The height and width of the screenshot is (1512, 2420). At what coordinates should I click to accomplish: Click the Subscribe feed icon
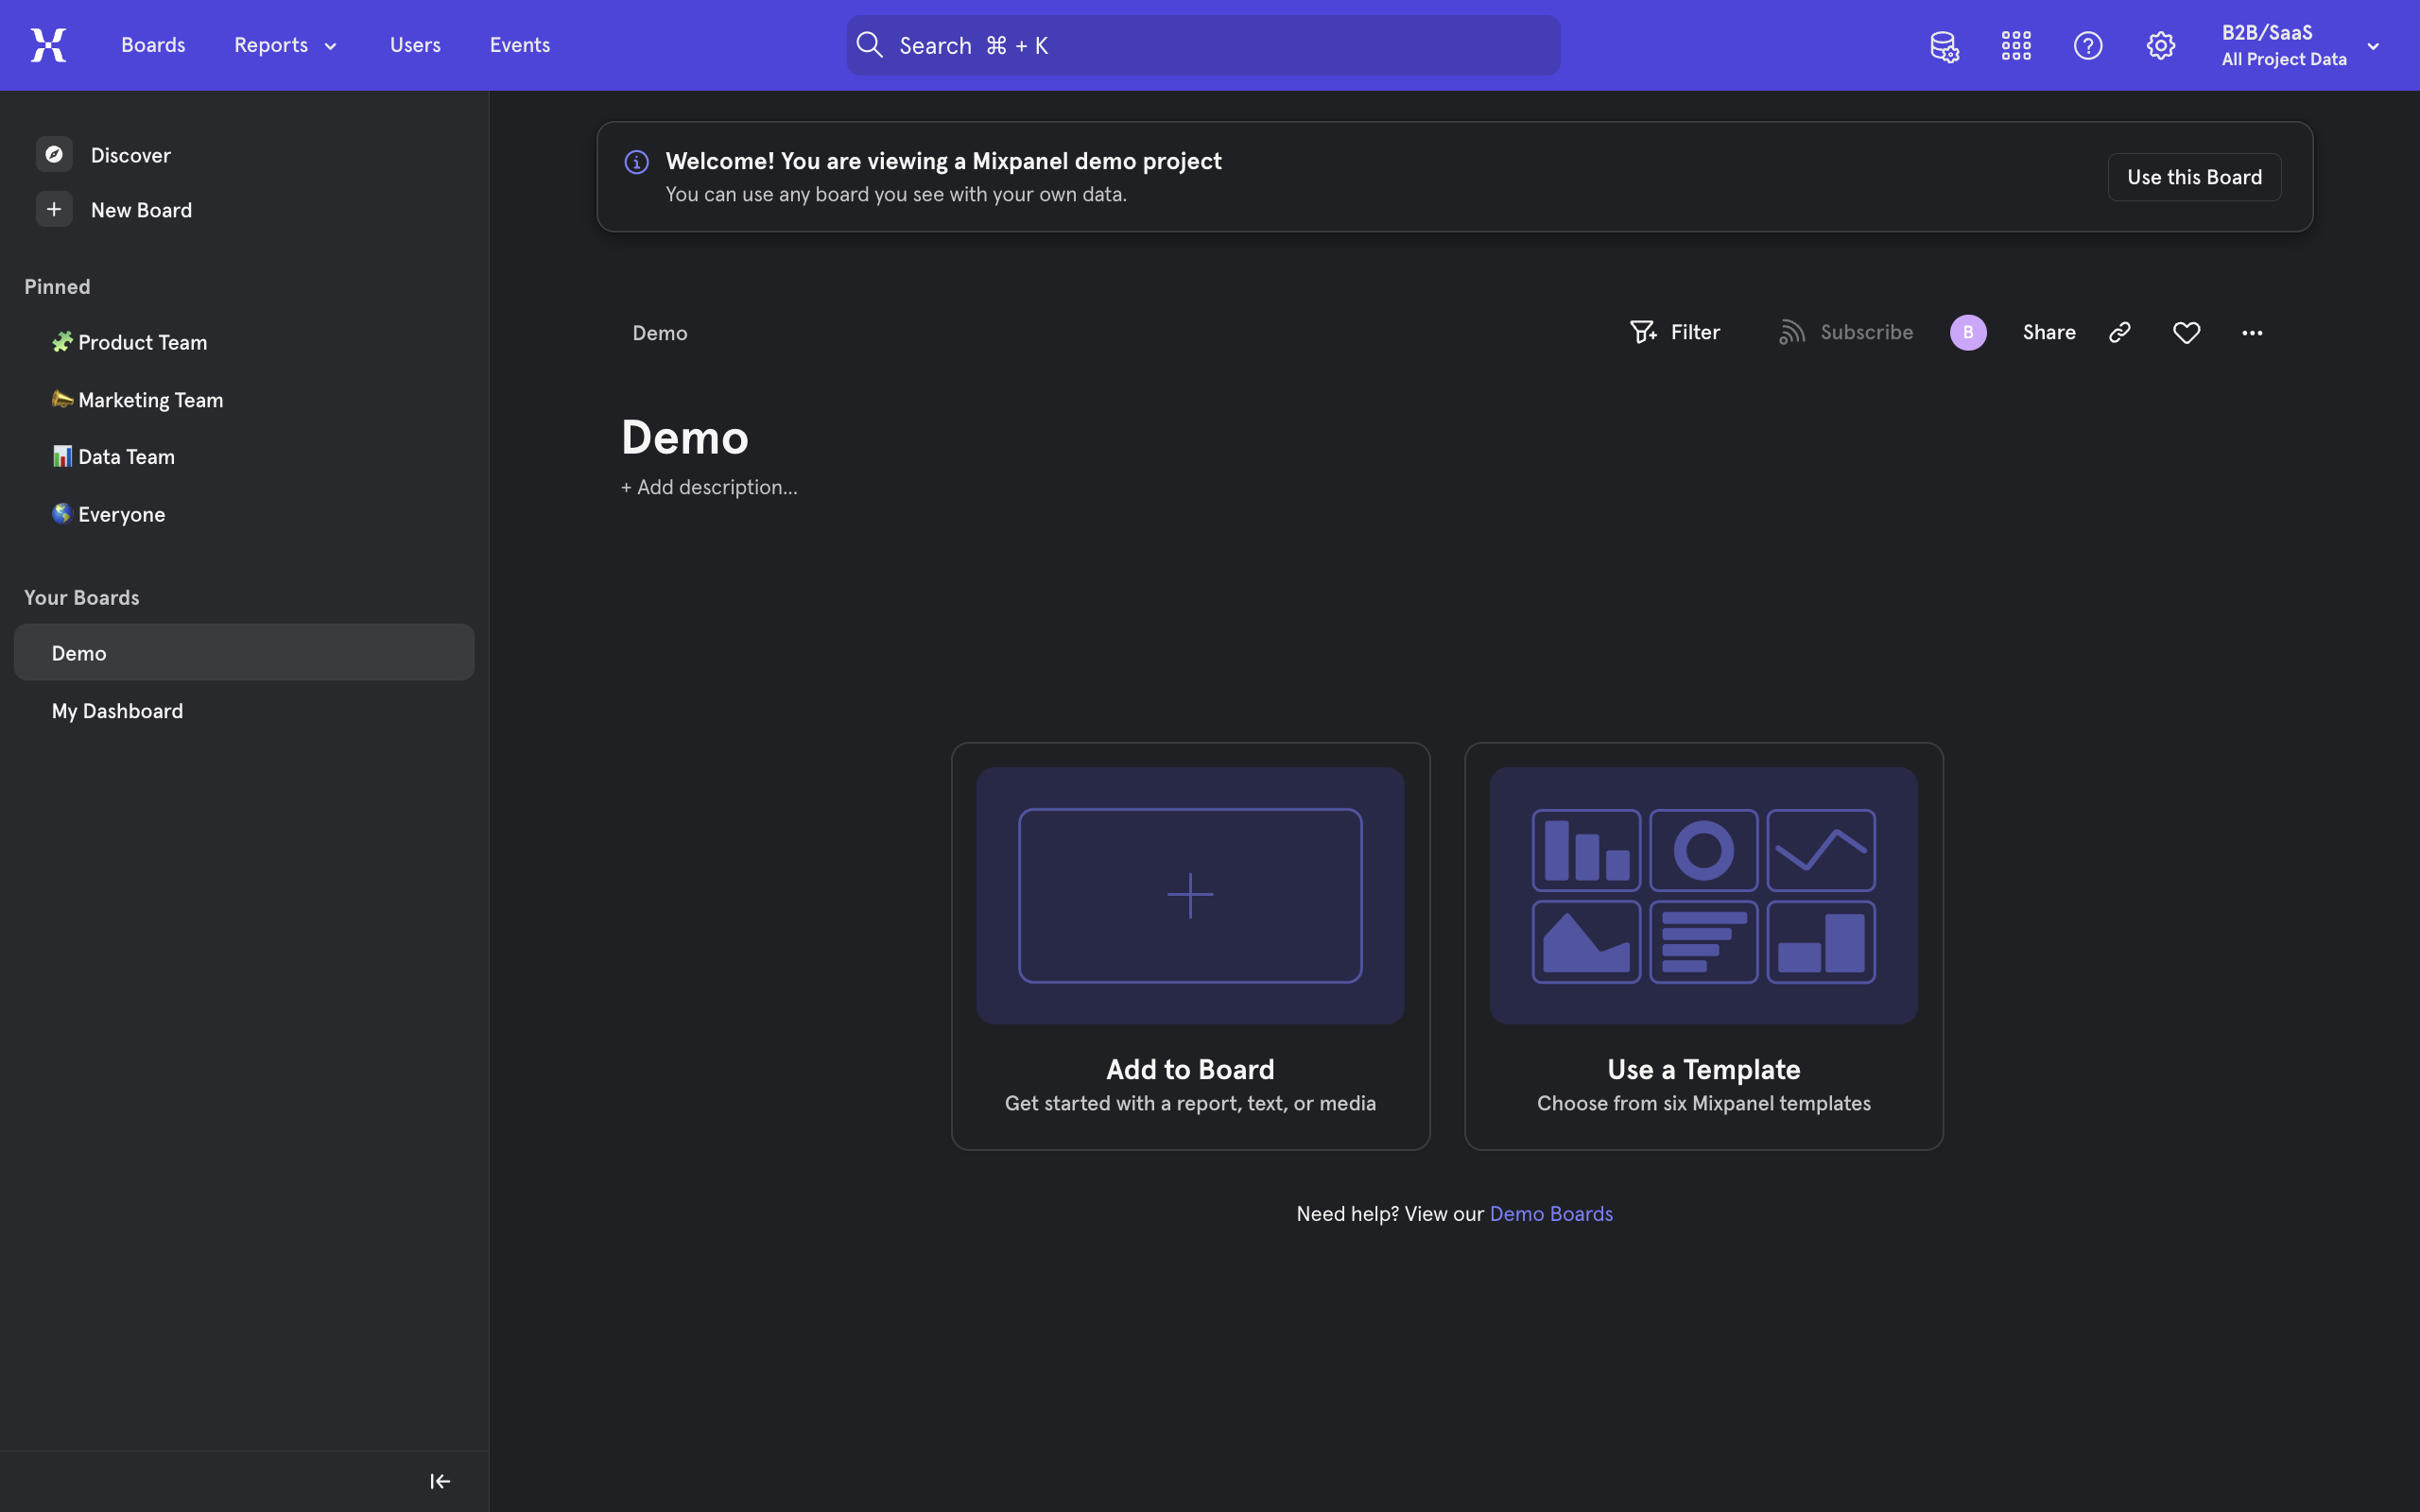pyautogui.click(x=1792, y=332)
